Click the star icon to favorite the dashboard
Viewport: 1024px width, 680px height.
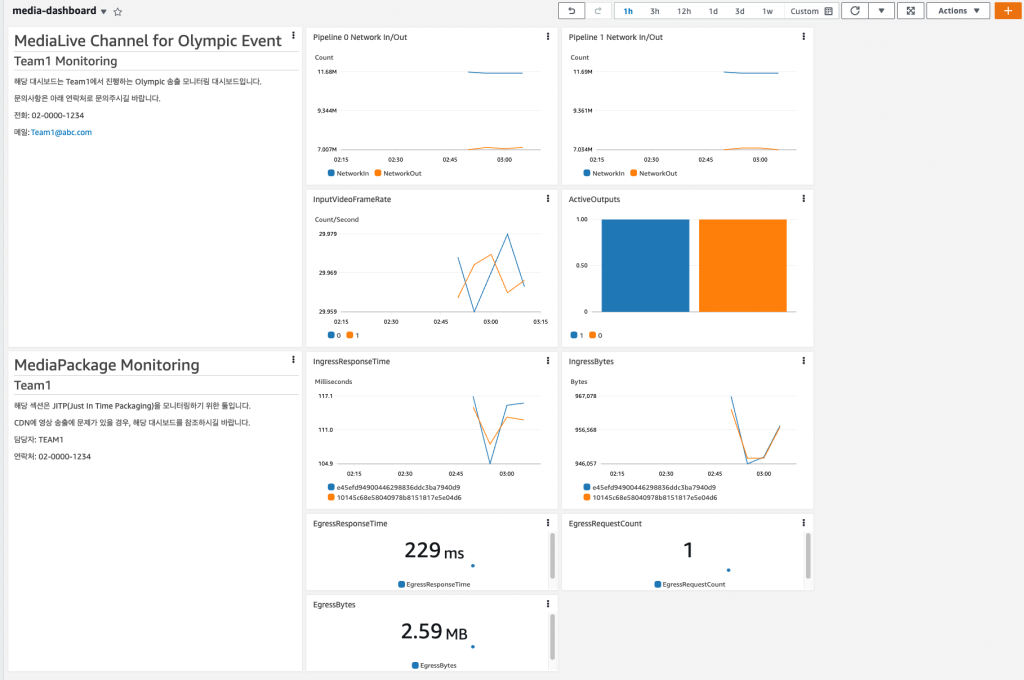pyautogui.click(x=116, y=11)
